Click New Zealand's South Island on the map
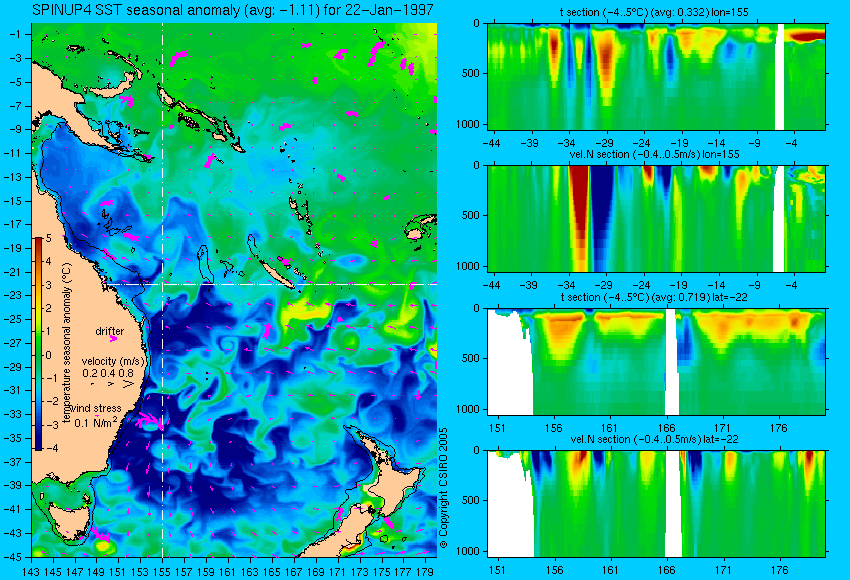Image resolution: width=850 pixels, height=580 pixels. (x=336, y=534)
